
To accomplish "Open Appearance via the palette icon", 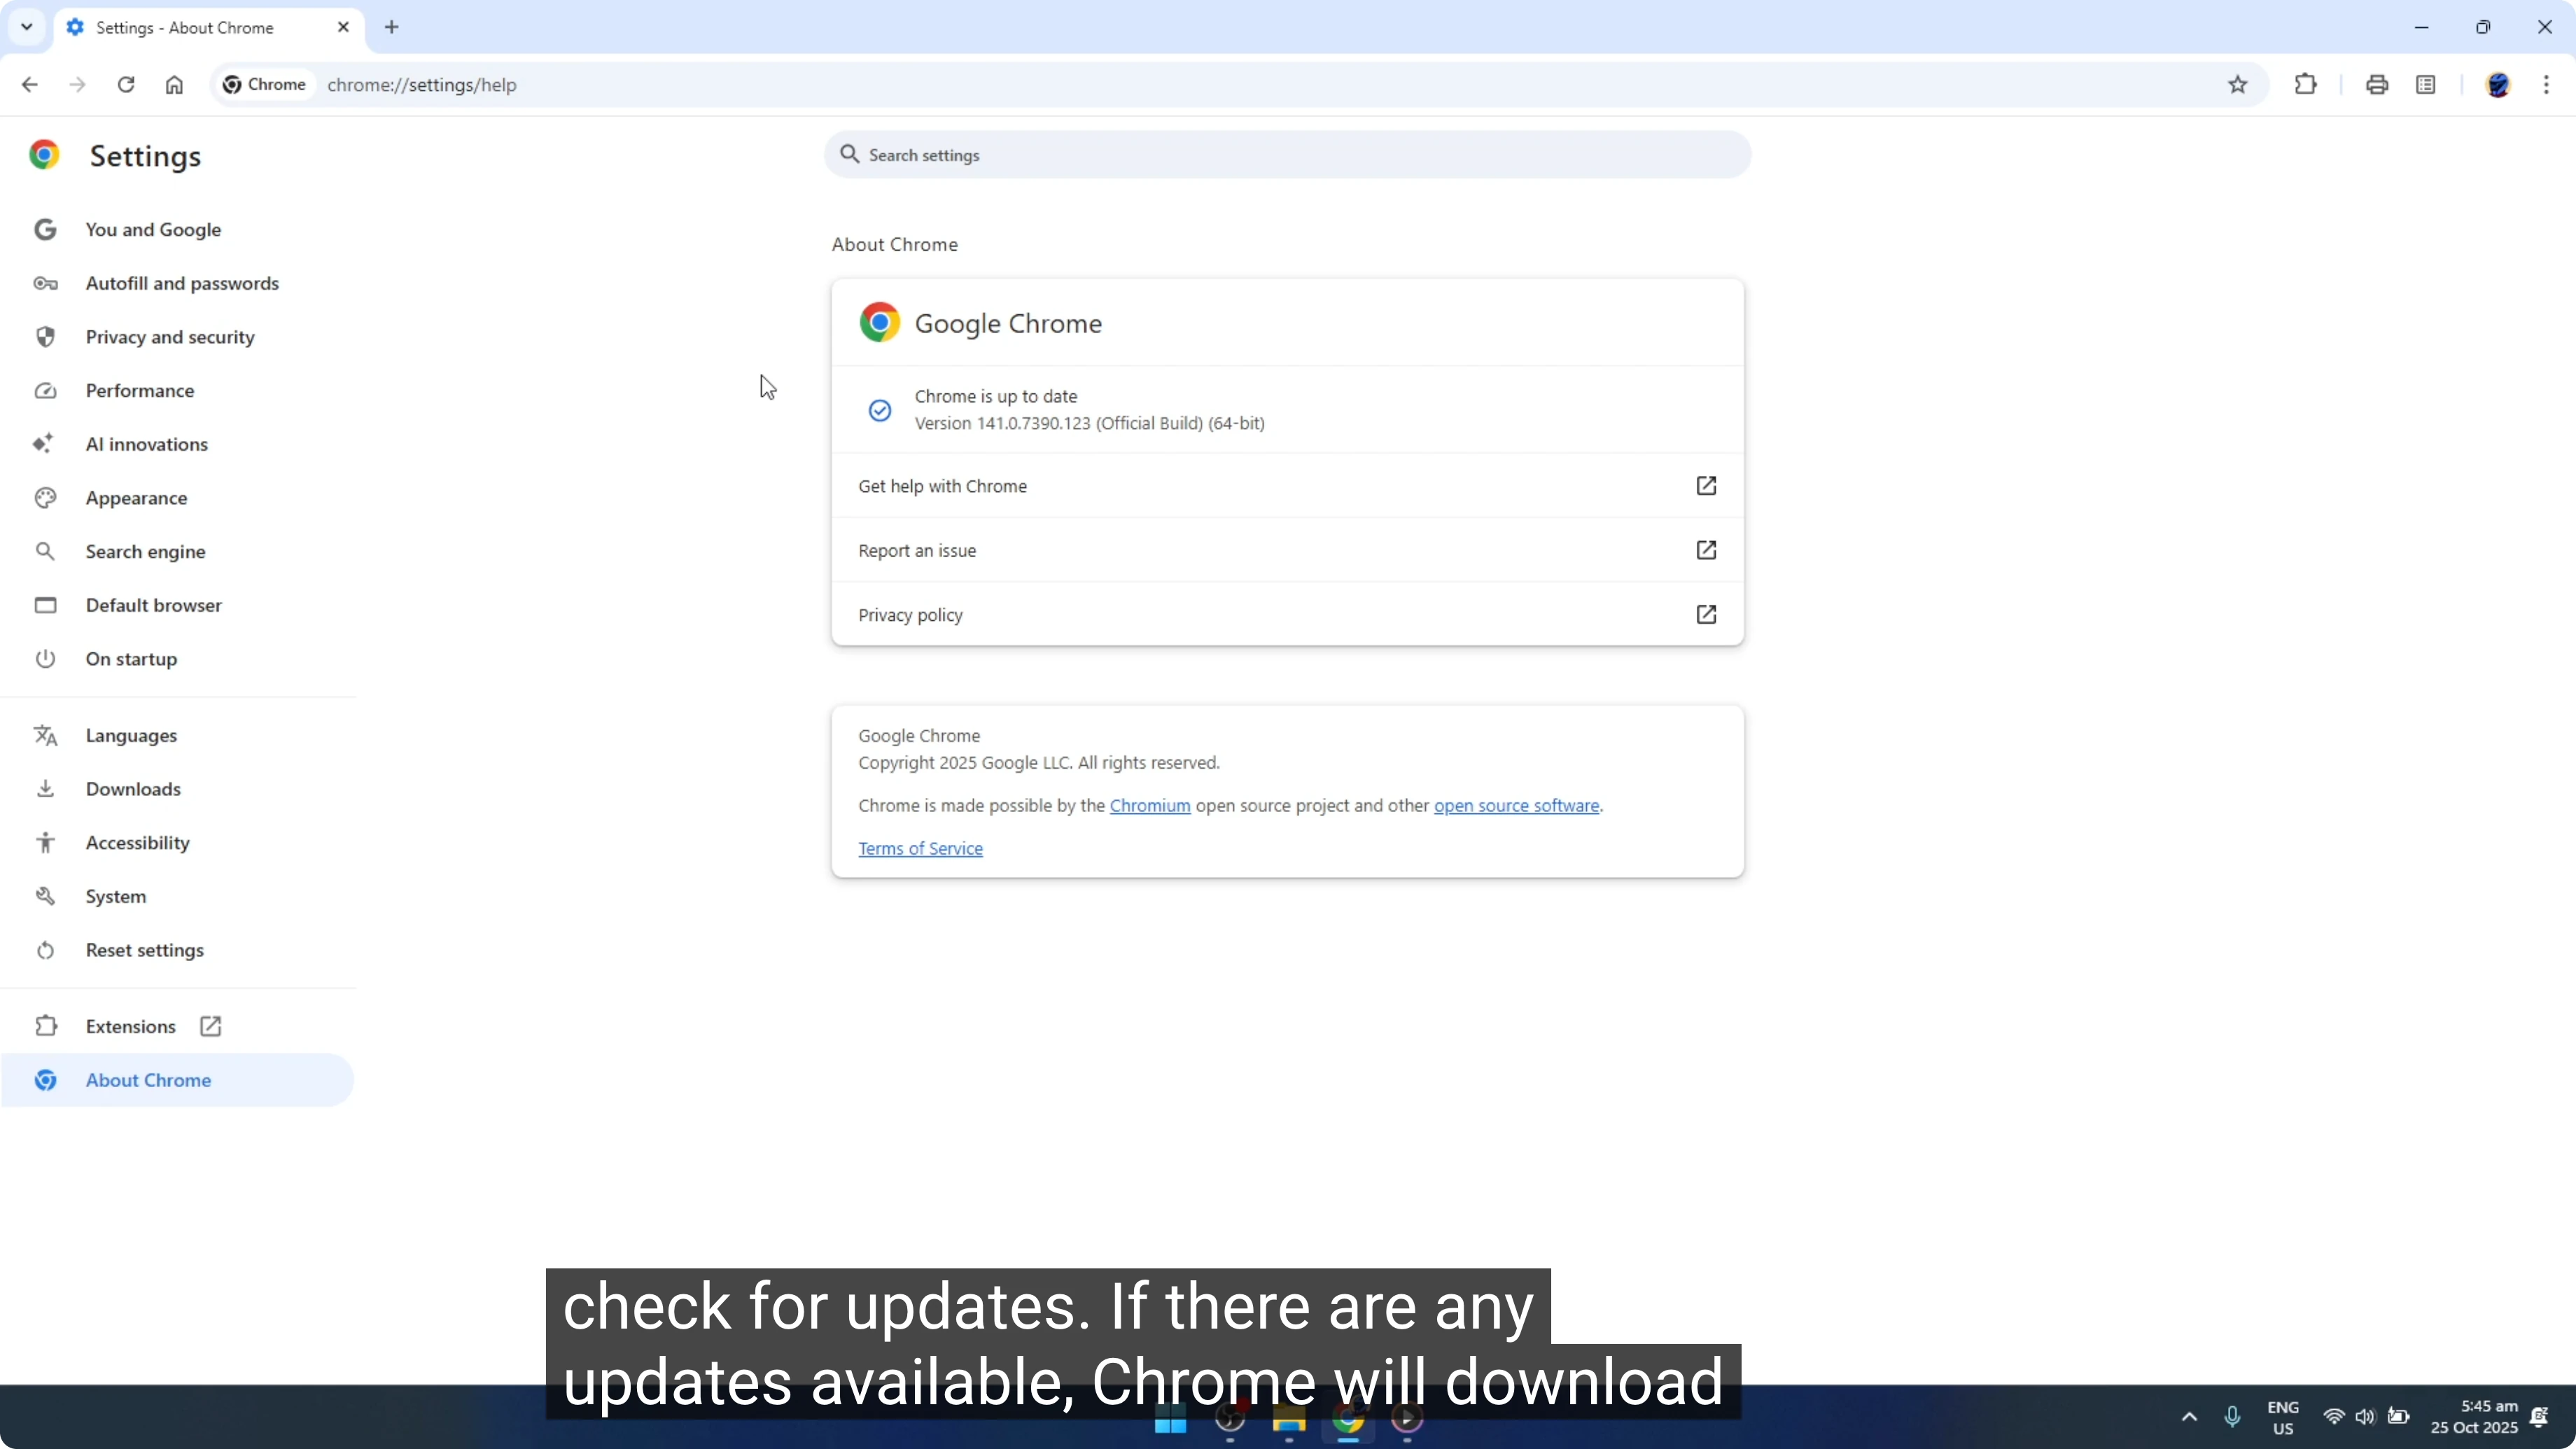I will click(x=45, y=498).
